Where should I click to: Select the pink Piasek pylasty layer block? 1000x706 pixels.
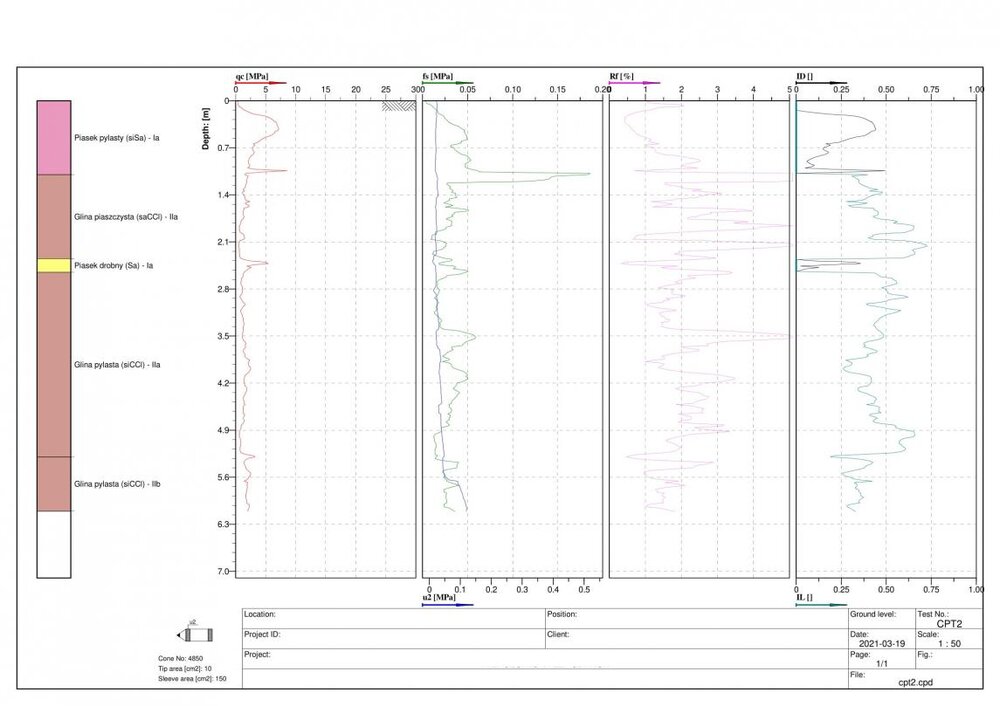pyautogui.click(x=54, y=137)
